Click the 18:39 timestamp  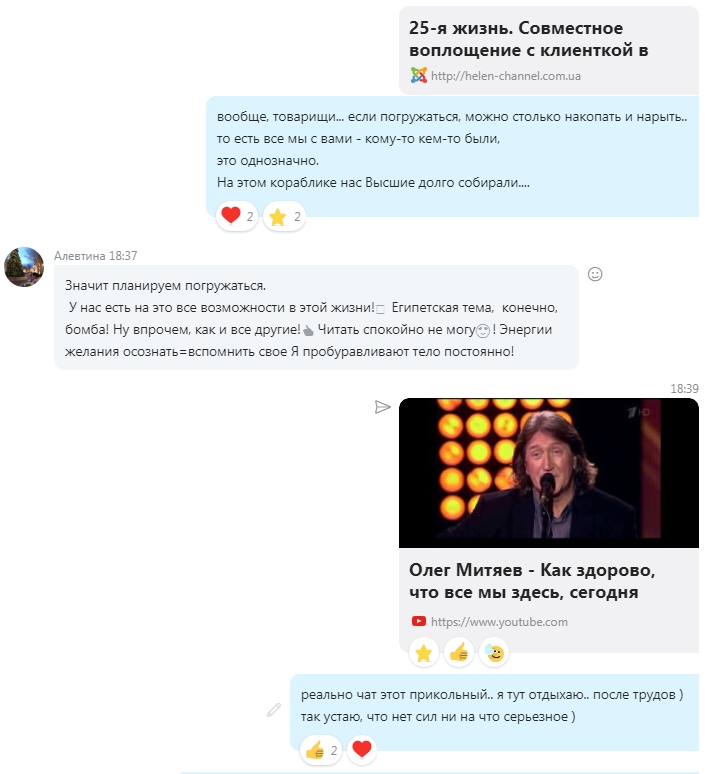click(x=684, y=389)
